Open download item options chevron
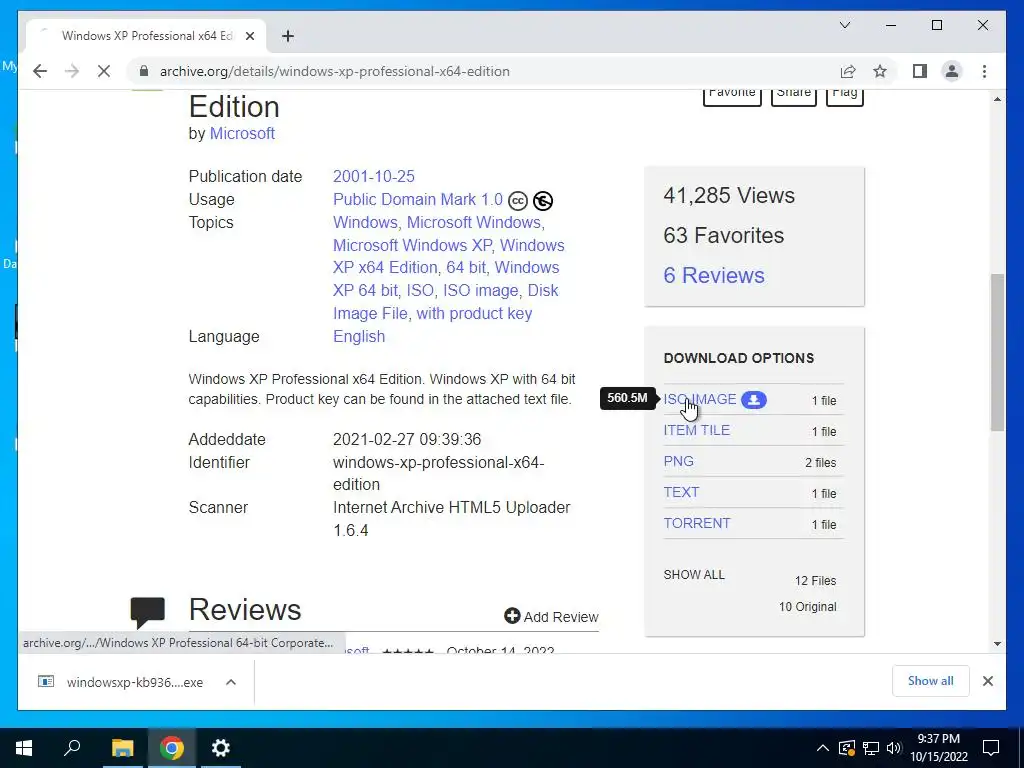1024x768 pixels. (231, 682)
